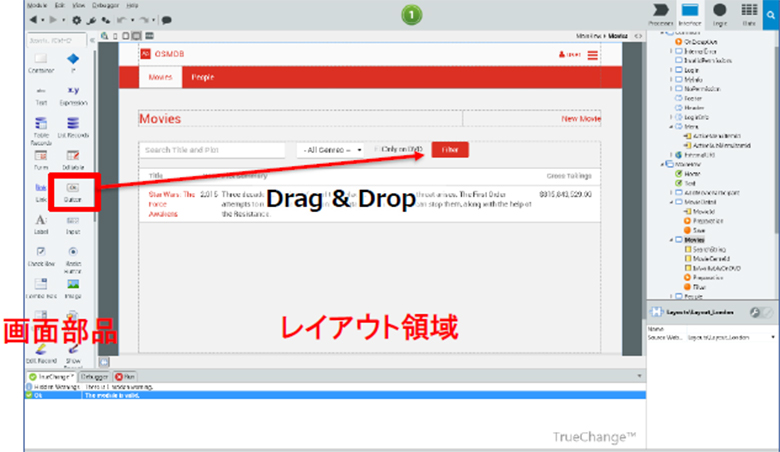
Task: Open the All Genres combo box
Action: click(x=331, y=150)
